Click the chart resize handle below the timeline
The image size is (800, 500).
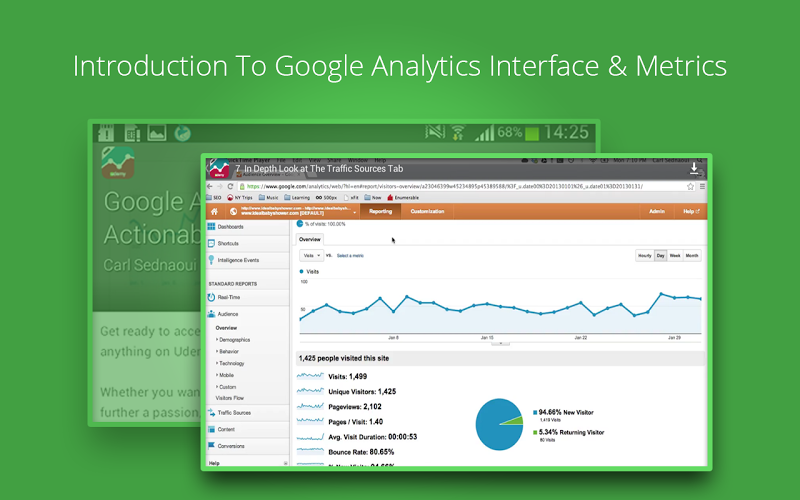tap(501, 344)
